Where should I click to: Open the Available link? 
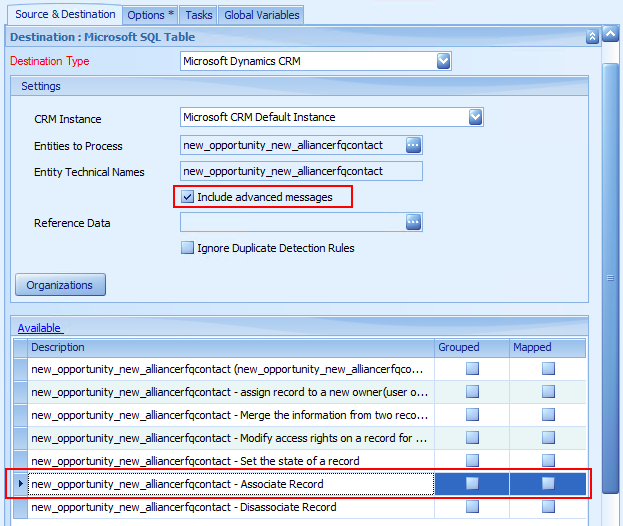39,328
